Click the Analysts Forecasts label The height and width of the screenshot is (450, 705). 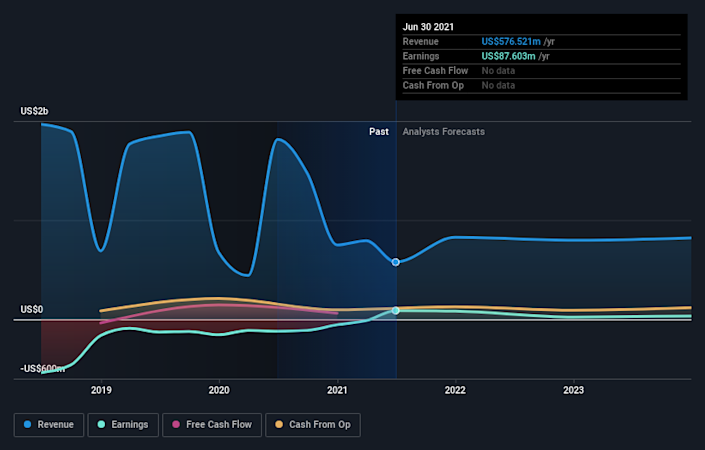point(443,132)
